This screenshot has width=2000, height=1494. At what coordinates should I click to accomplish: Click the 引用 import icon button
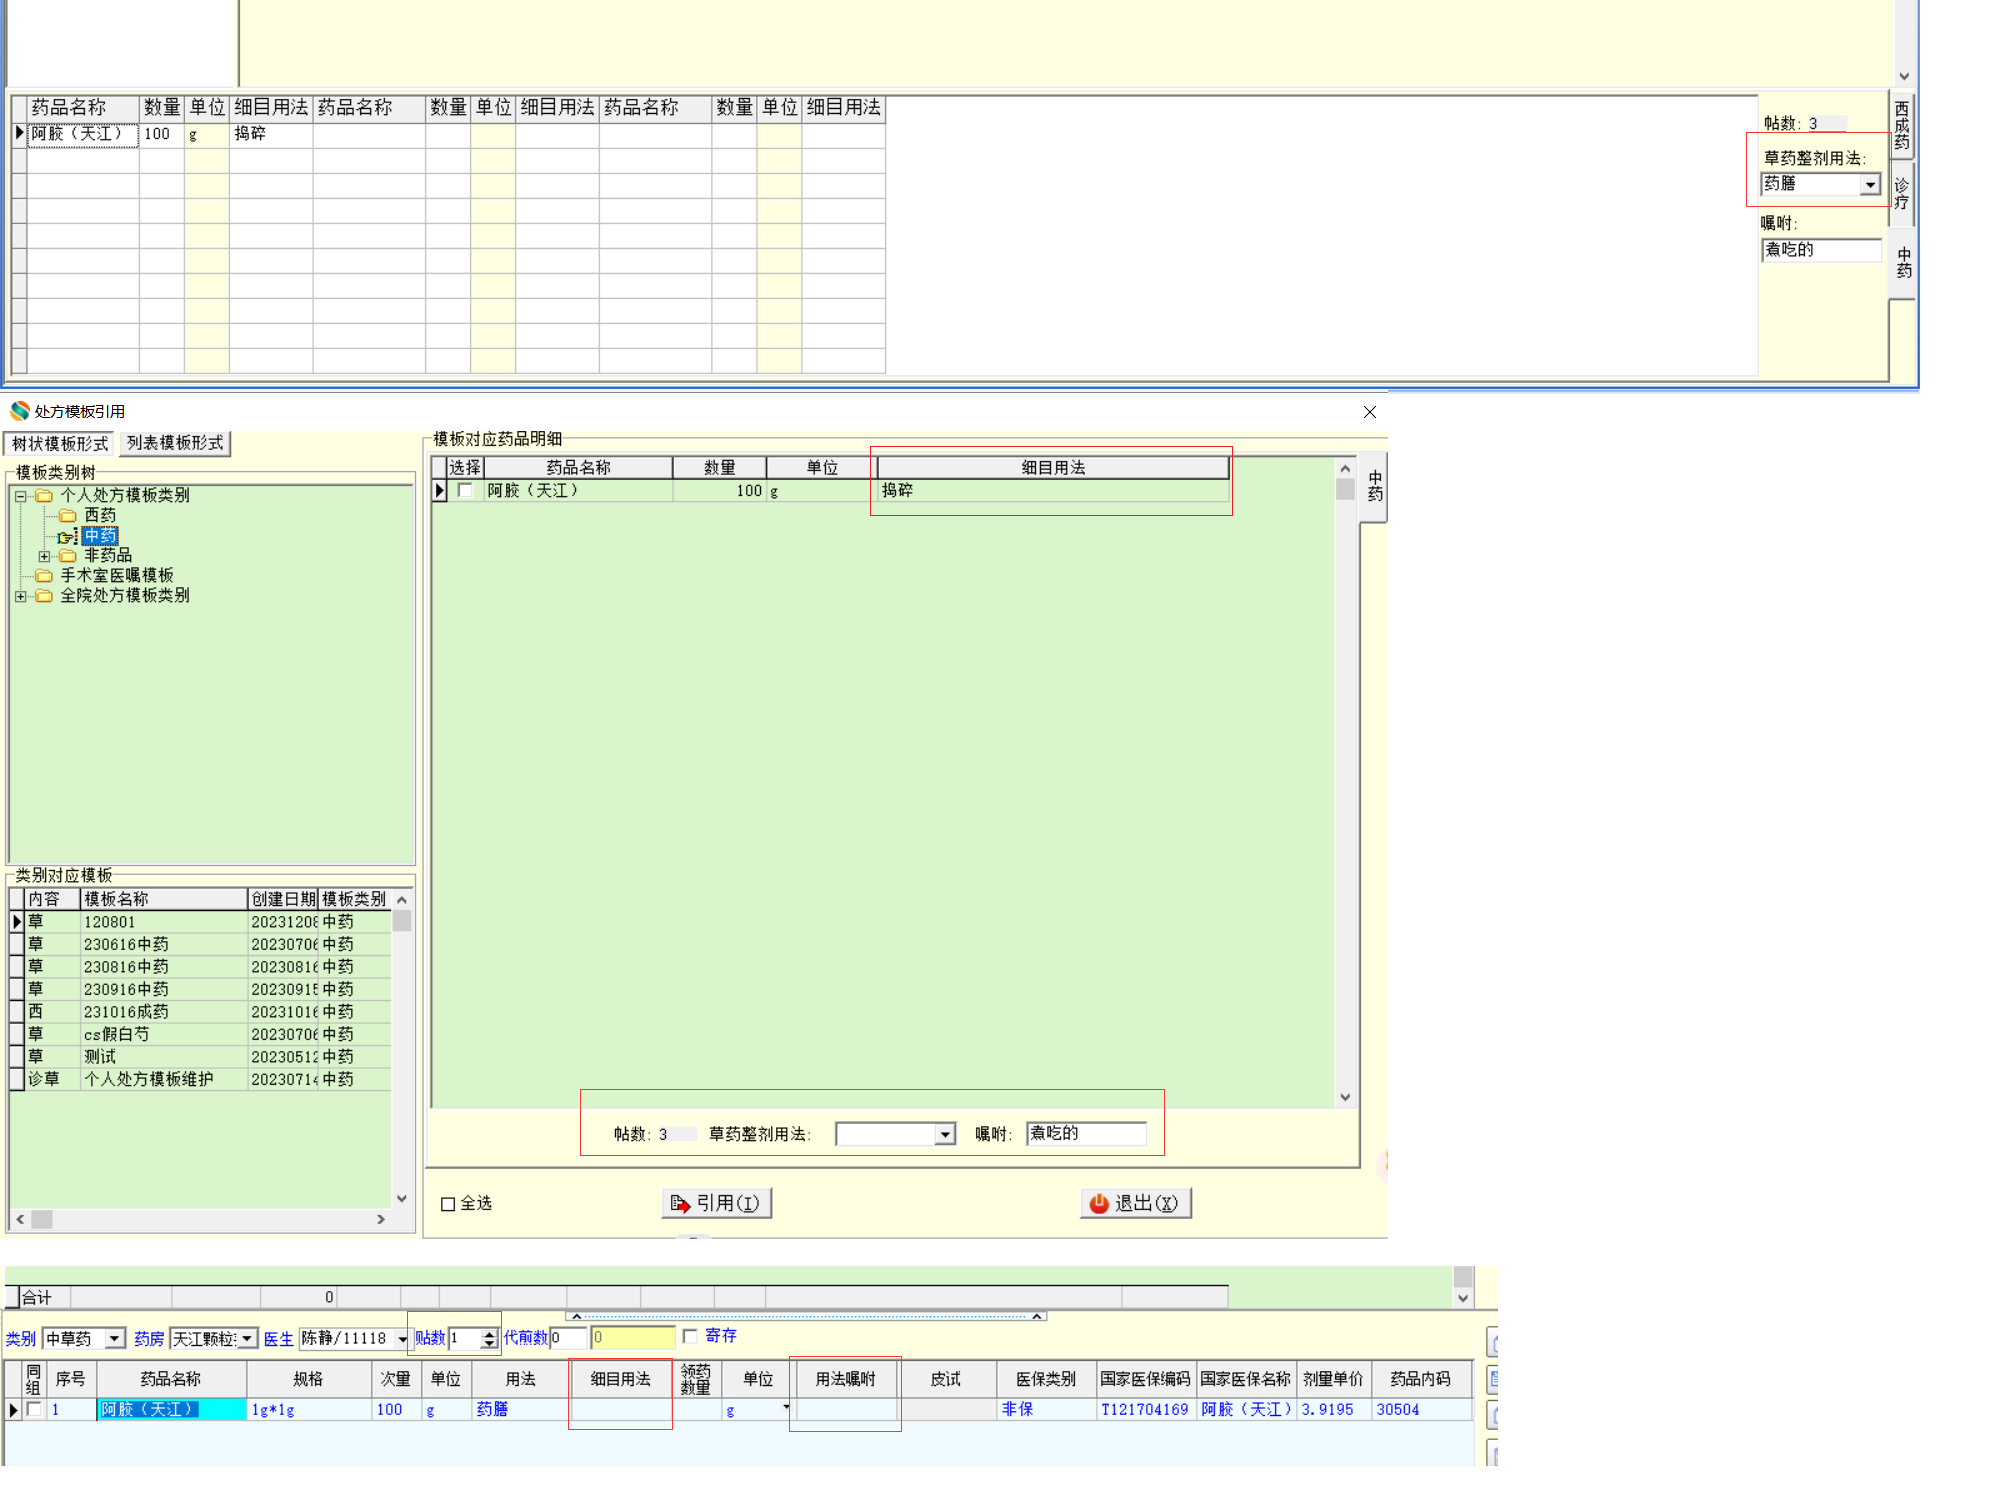pos(680,1203)
